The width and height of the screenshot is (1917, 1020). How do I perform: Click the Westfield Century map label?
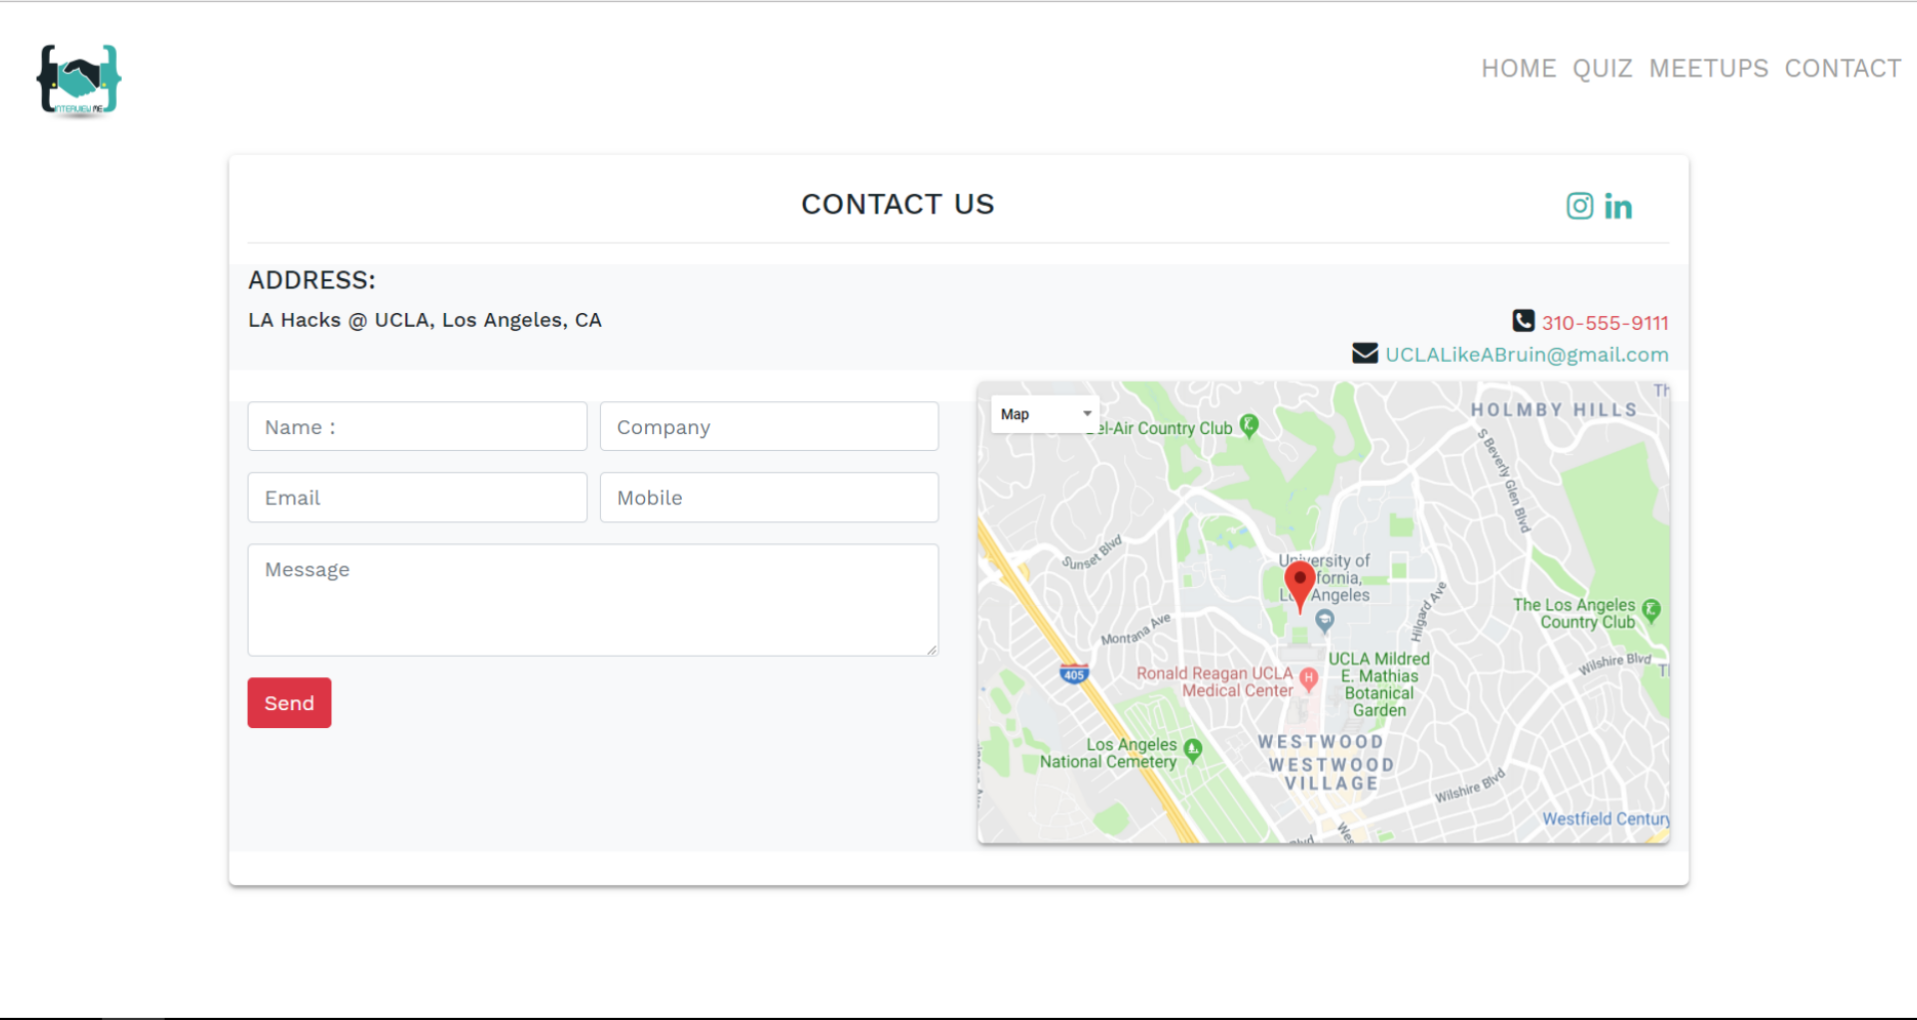click(1605, 819)
